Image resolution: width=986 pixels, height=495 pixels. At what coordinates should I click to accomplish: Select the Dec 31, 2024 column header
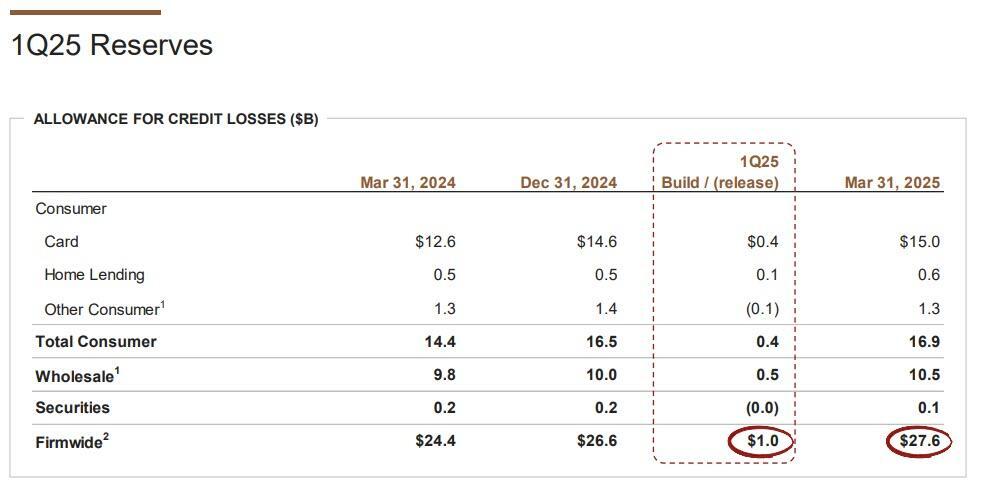[x=568, y=183]
